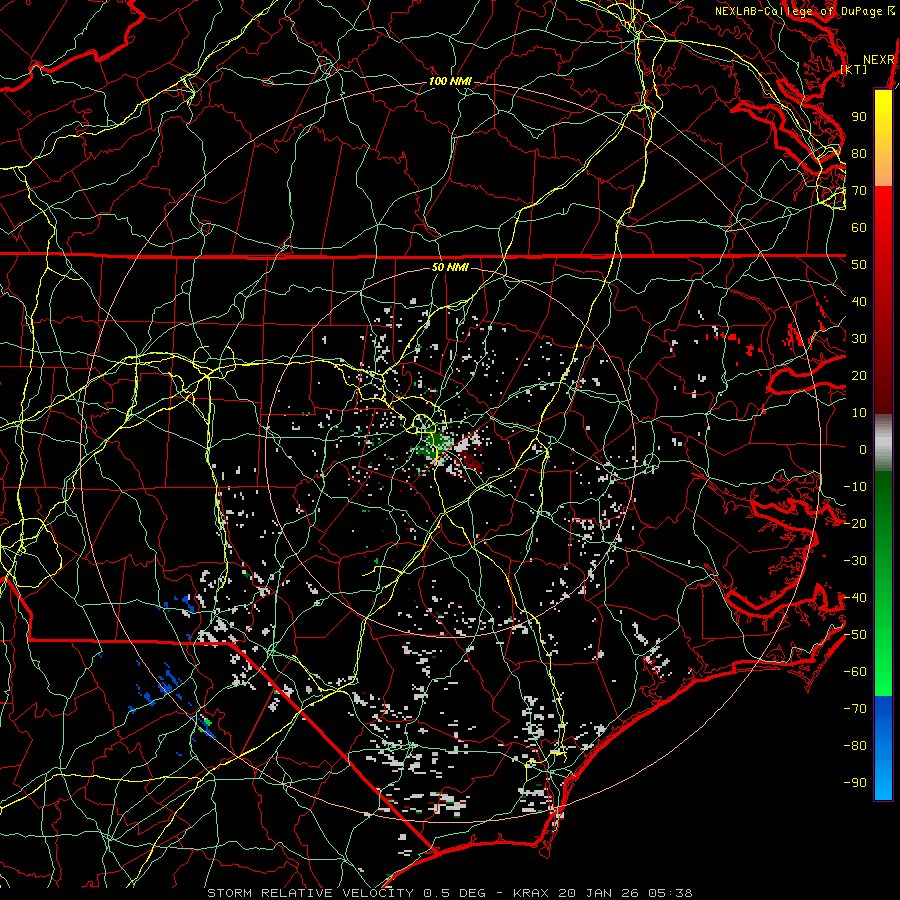Click the "50 NMI" range ring label
900x900 pixels.
450,267
